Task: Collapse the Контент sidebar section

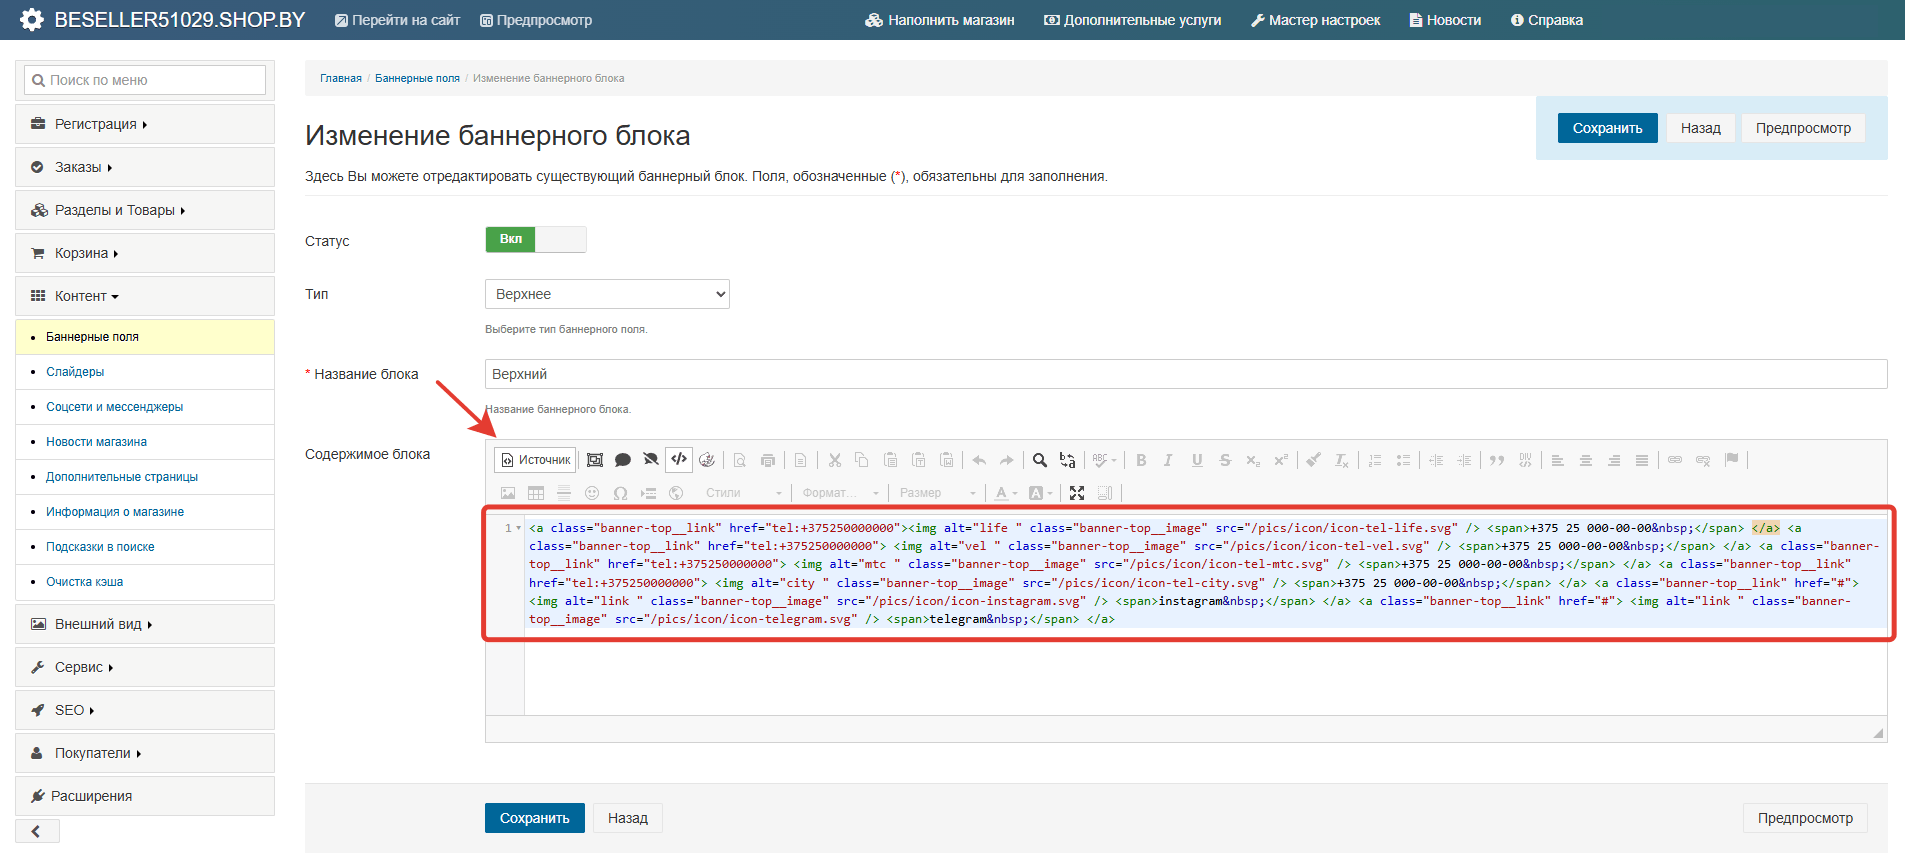Action: 86,296
